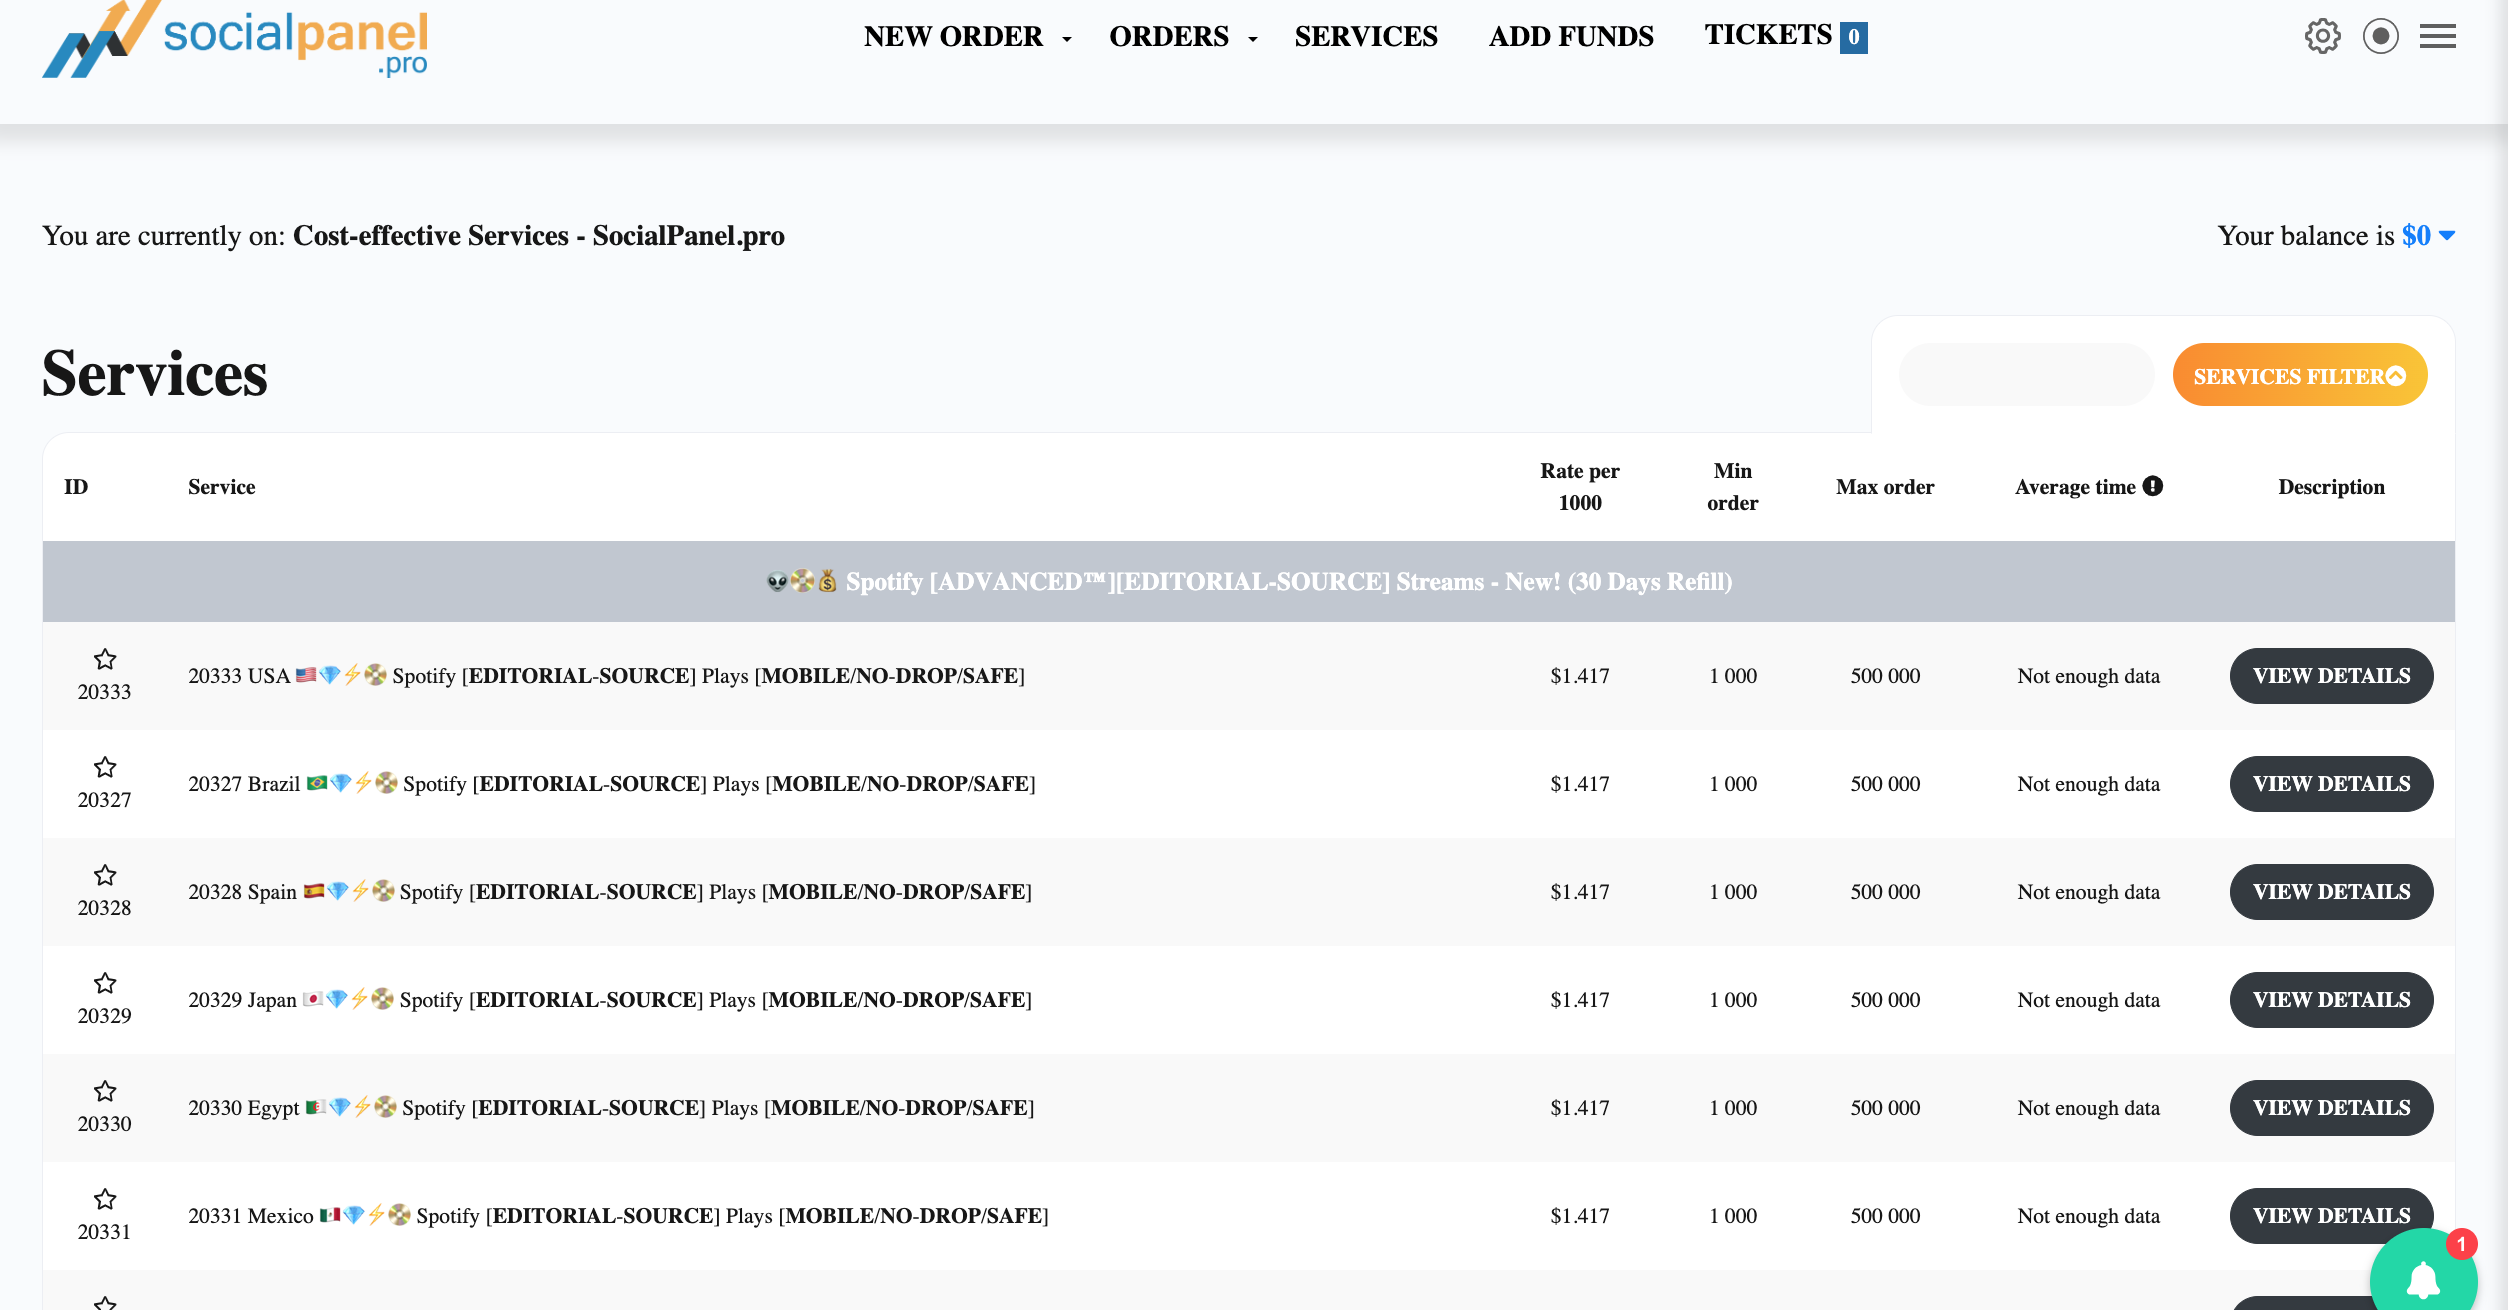Click the 1 000 min order for 20329

click(1733, 1000)
